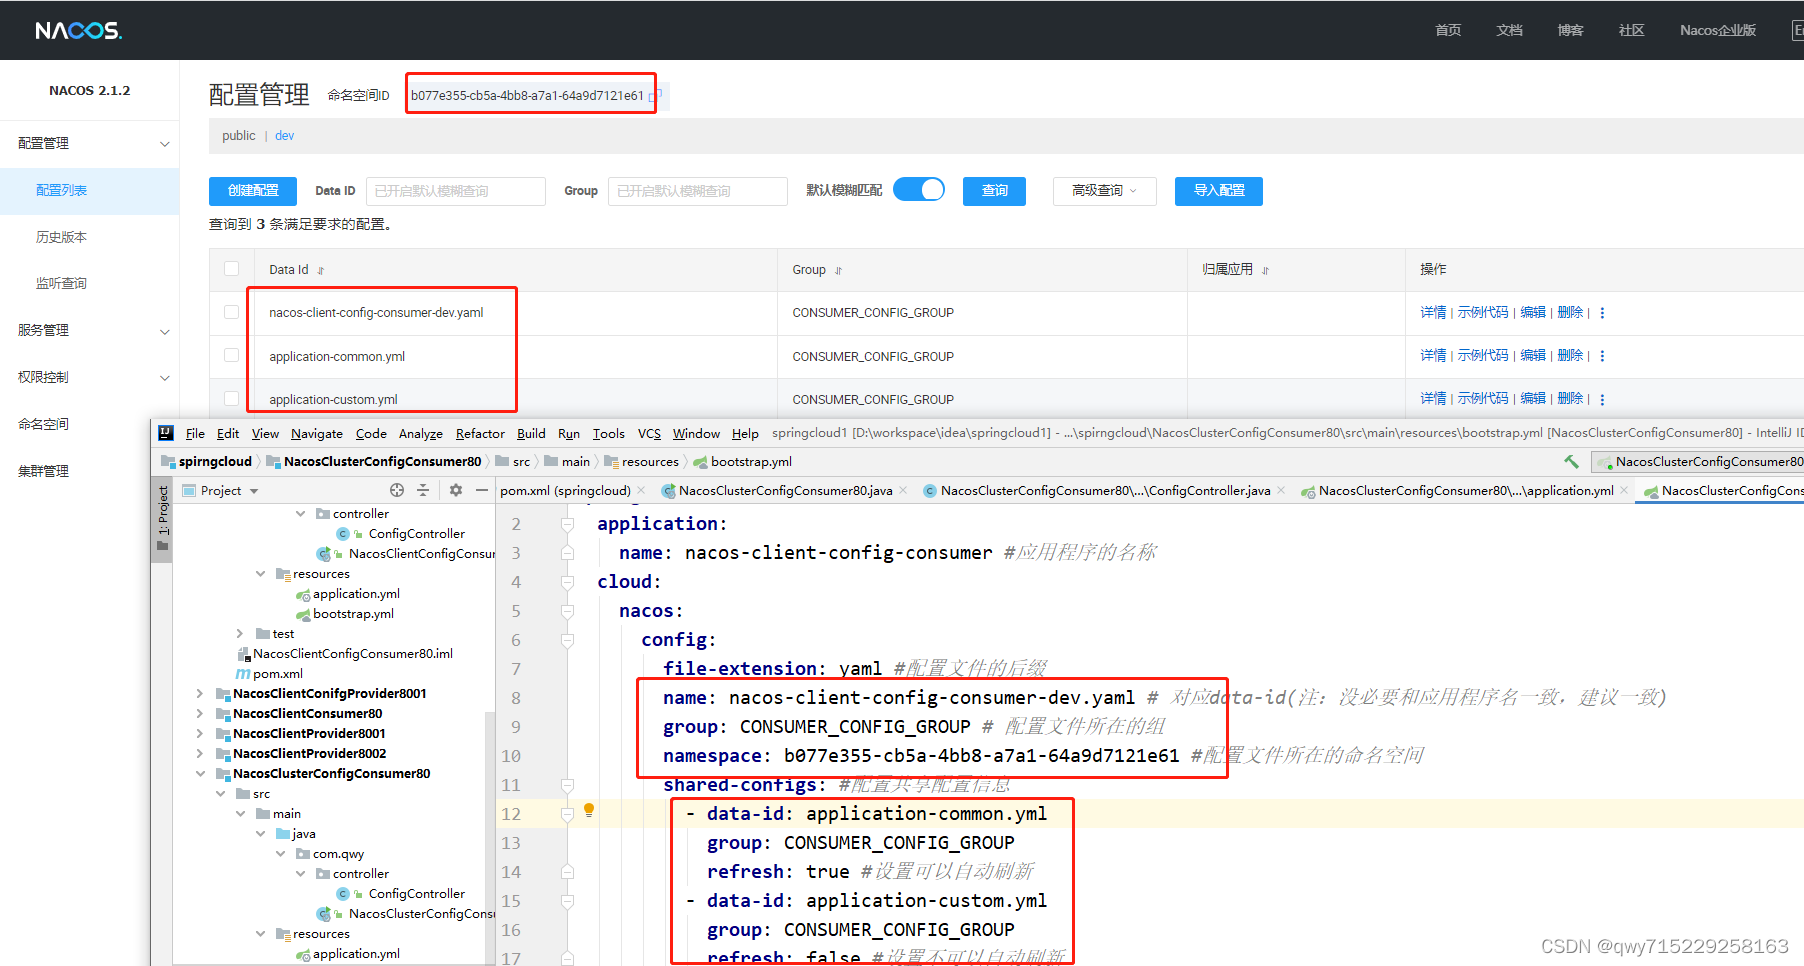Sort table by Group sort icon
Viewport: 1804px width, 966px height.
click(x=838, y=271)
